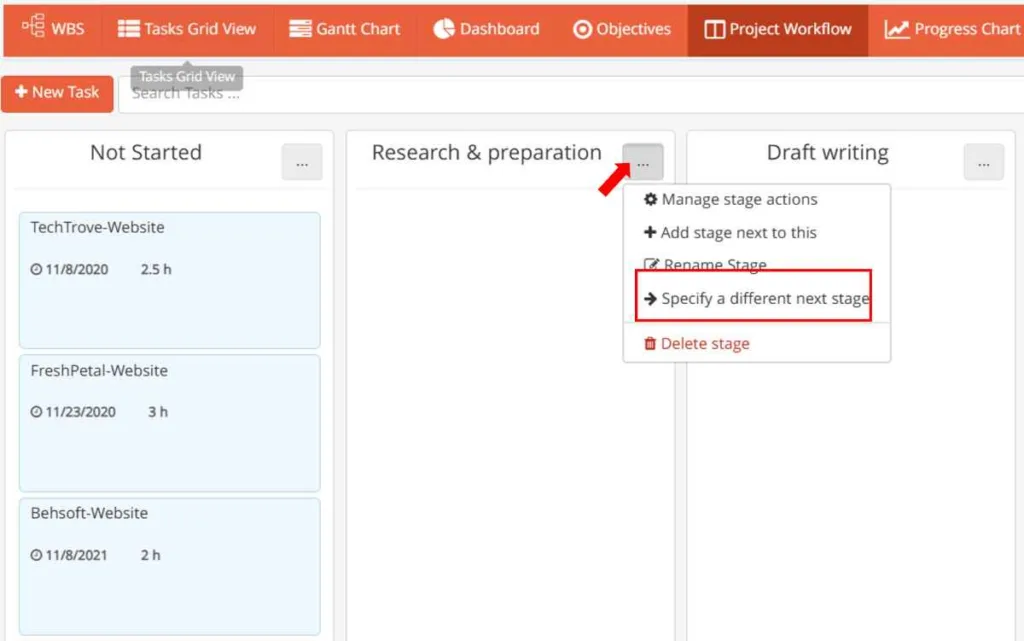This screenshot has width=1024, height=641.
Task: Open the WBS view tab
Action: [x=53, y=29]
